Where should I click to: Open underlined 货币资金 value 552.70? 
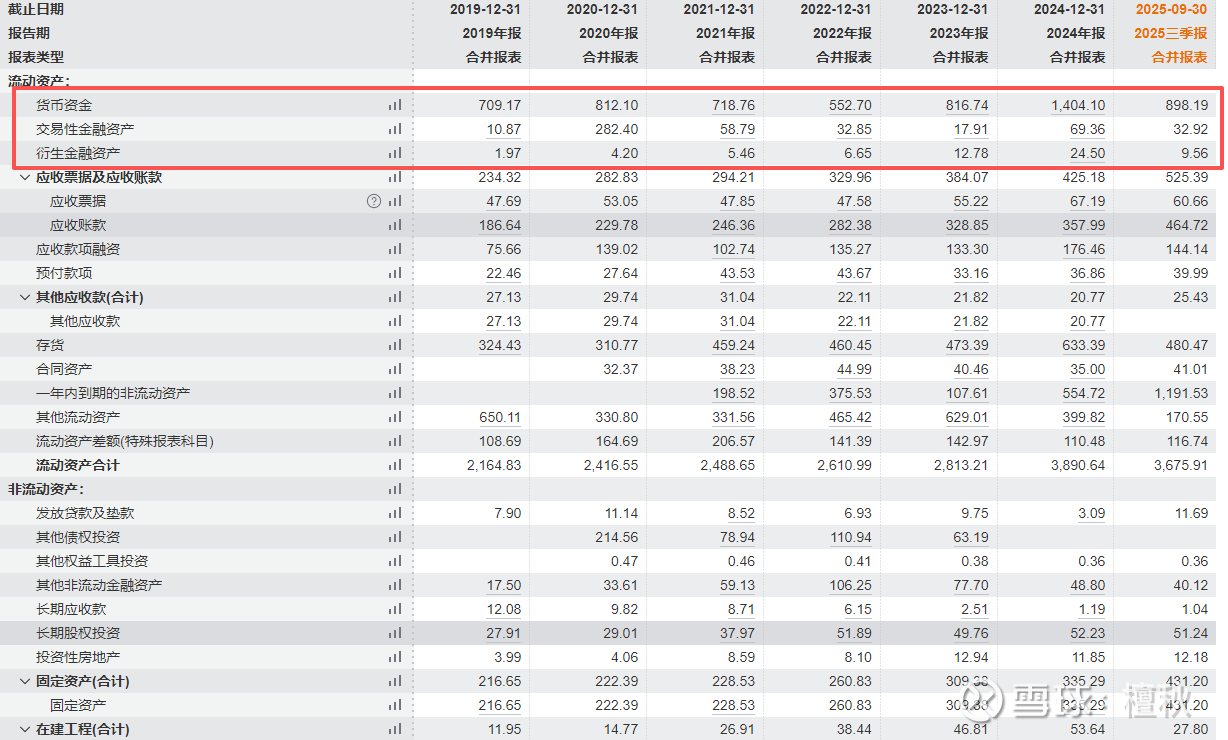click(850, 105)
